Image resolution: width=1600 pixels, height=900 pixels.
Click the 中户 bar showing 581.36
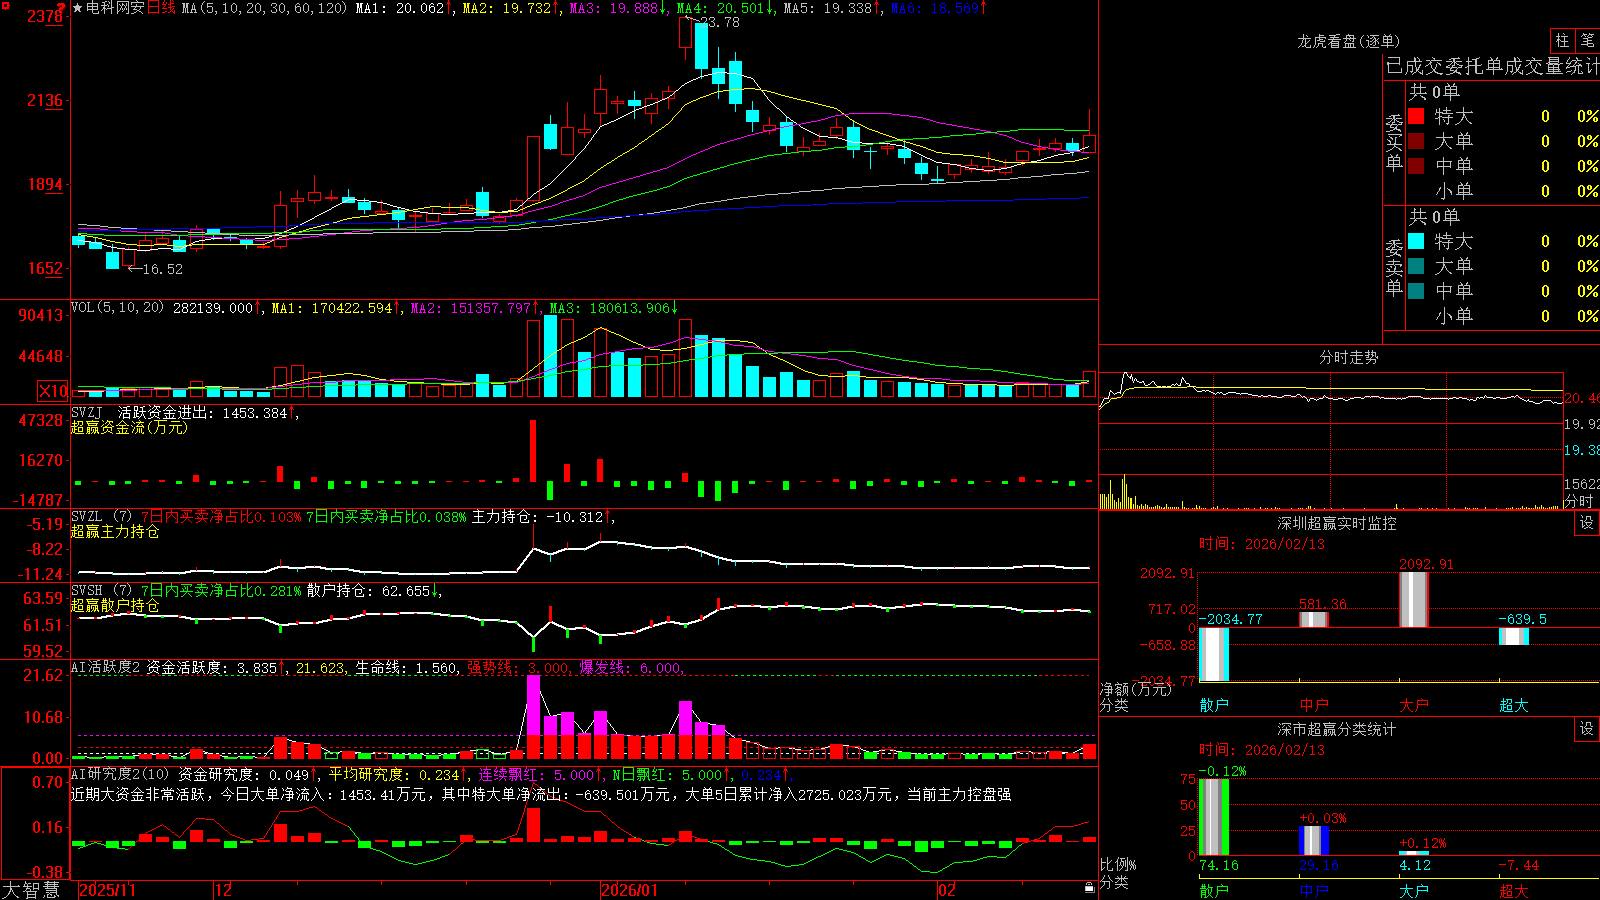tap(1314, 620)
